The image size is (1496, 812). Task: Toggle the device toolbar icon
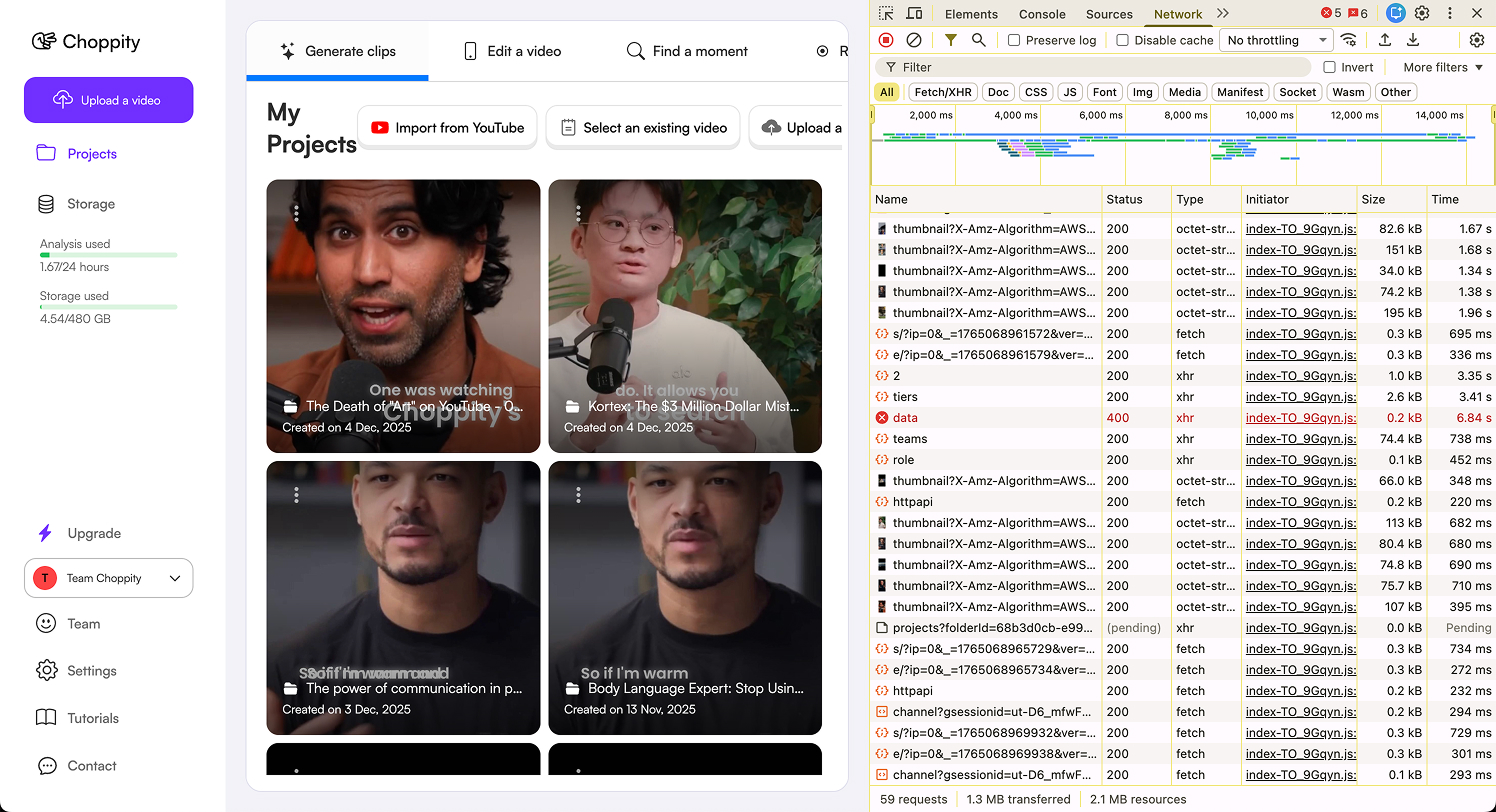914,14
